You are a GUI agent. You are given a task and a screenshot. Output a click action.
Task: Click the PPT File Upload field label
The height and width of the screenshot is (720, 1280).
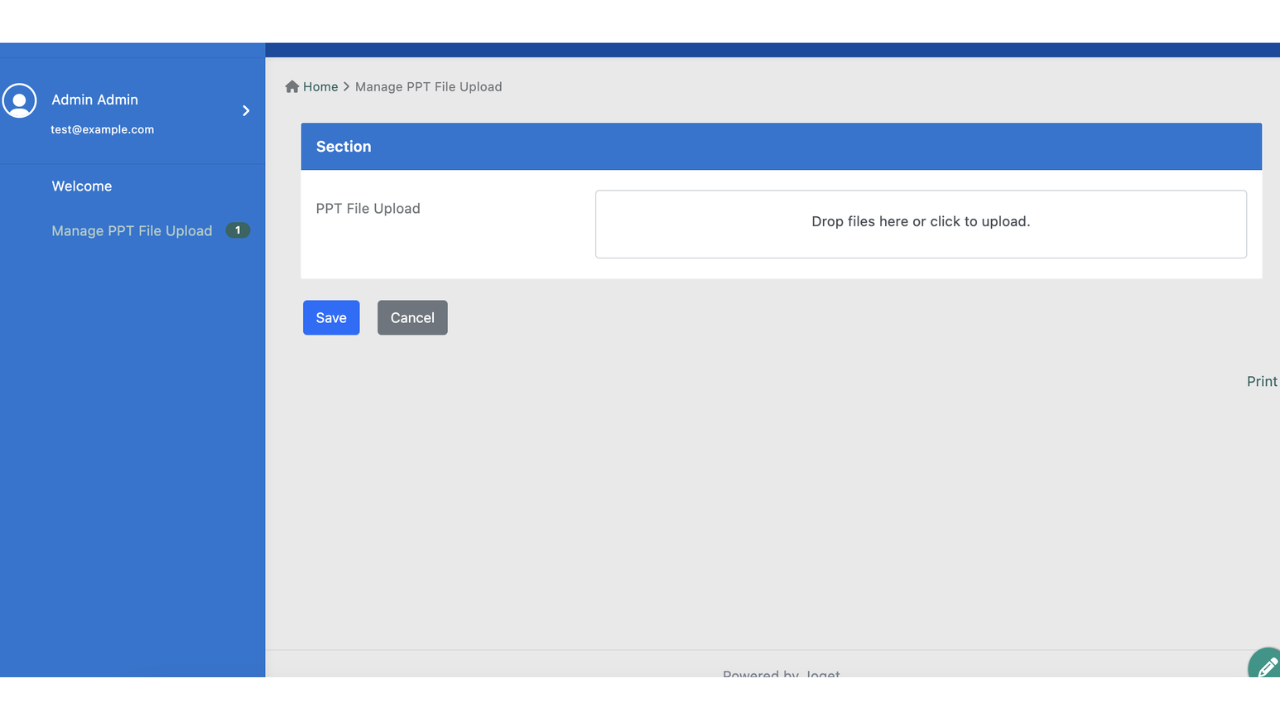[368, 209]
